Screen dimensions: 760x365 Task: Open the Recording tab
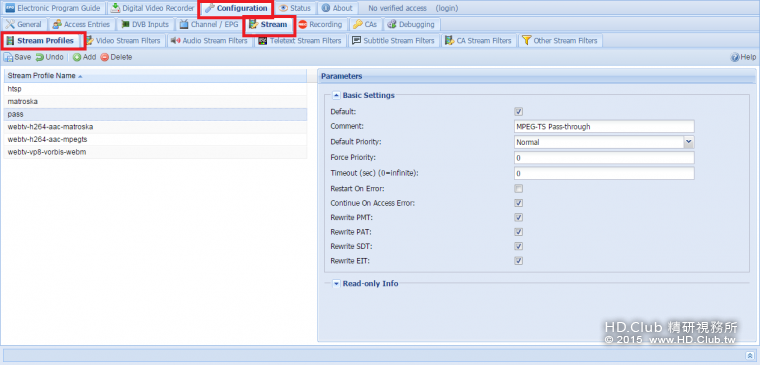point(320,24)
